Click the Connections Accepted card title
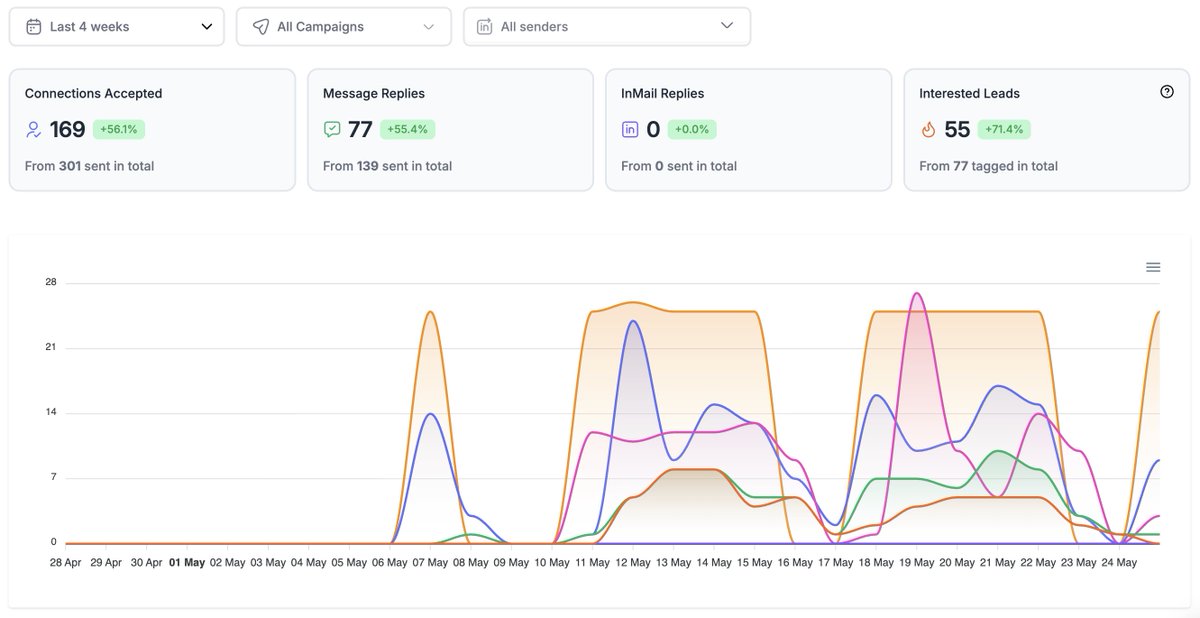Screen dimensions: 1200x618 pyautogui.click(x=93, y=93)
